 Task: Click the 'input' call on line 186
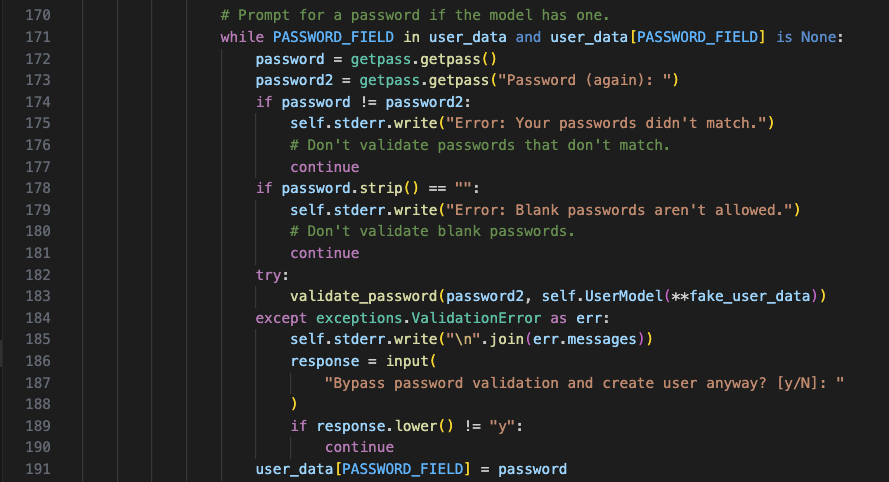tap(407, 361)
